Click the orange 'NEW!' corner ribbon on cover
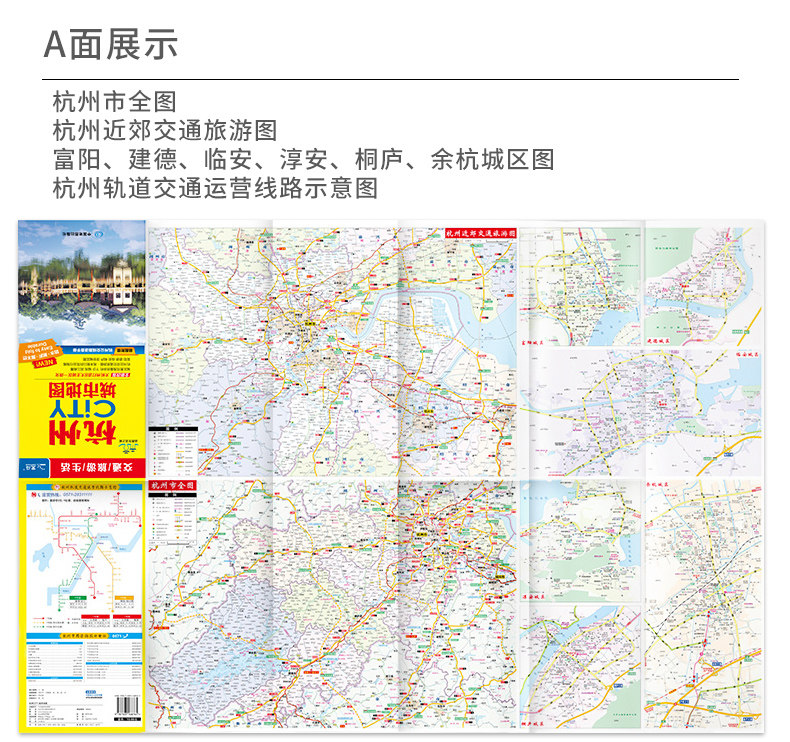 40,353
